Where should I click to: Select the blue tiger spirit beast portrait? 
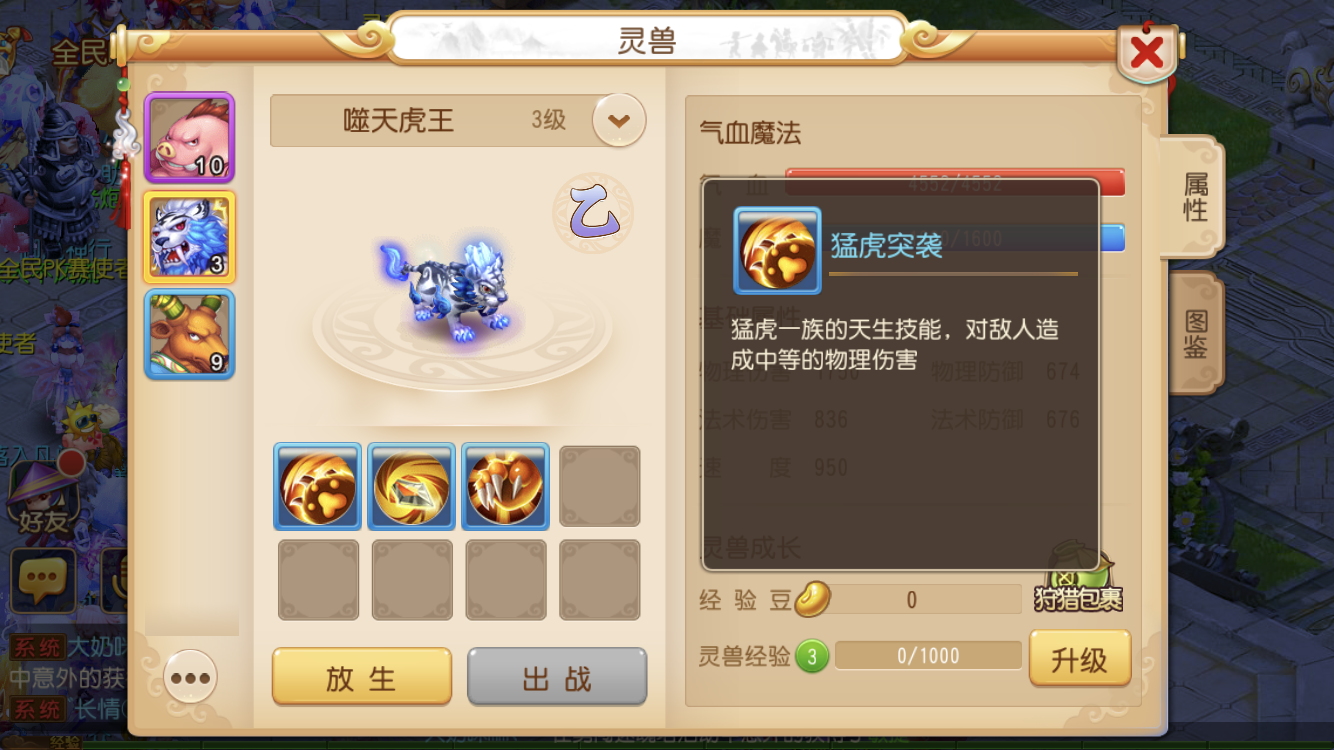point(189,236)
